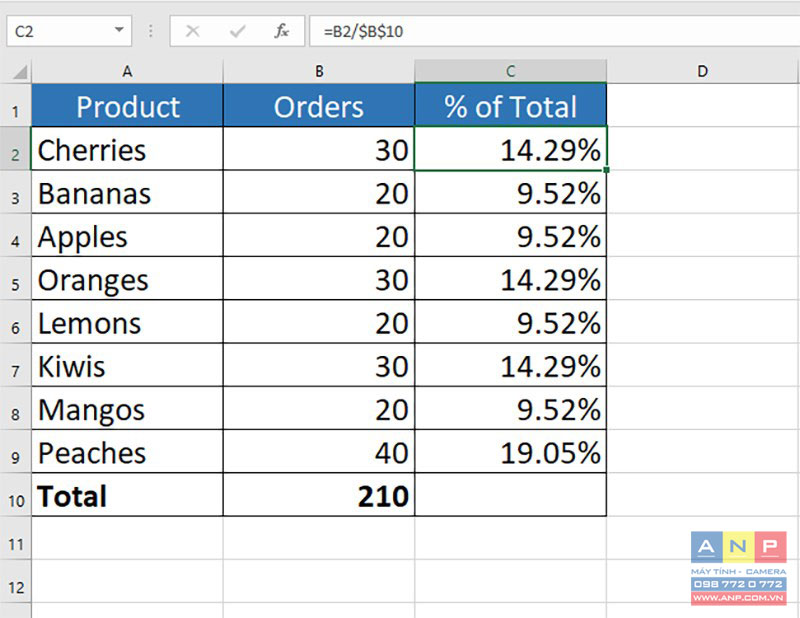800x618 pixels.
Task: Select column A header
Action: click(x=127, y=71)
